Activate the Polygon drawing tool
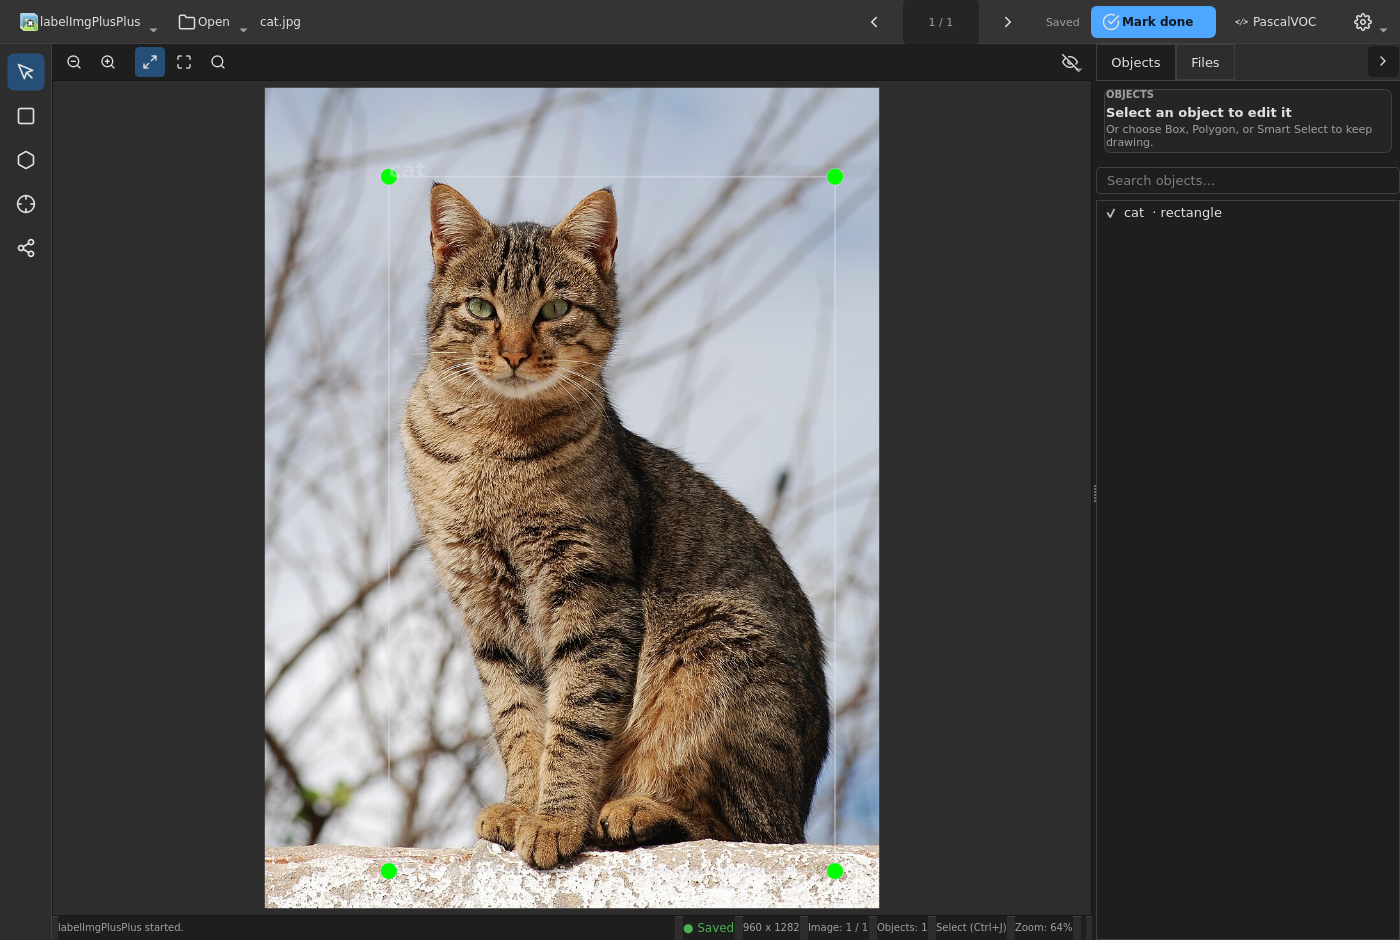This screenshot has width=1400, height=940. [x=26, y=160]
